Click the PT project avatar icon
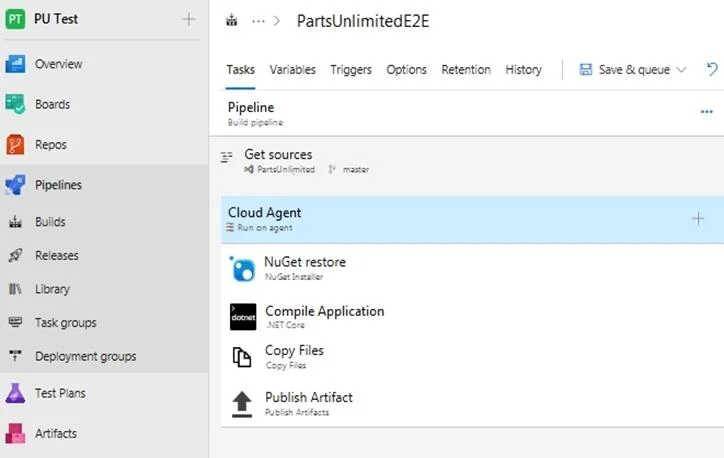This screenshot has width=724, height=458. (x=15, y=19)
